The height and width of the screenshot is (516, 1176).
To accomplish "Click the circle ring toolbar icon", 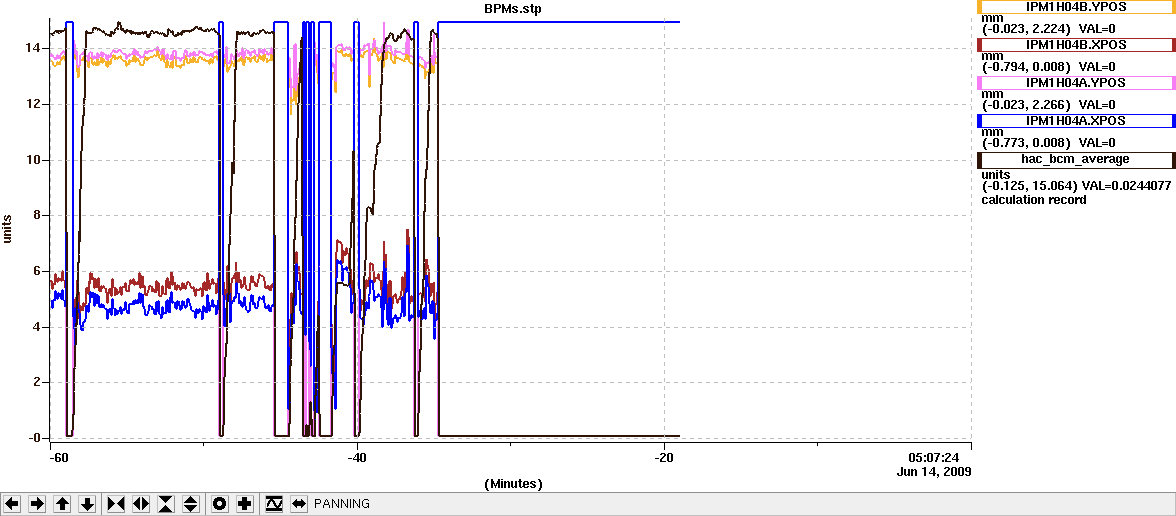I will pos(219,504).
